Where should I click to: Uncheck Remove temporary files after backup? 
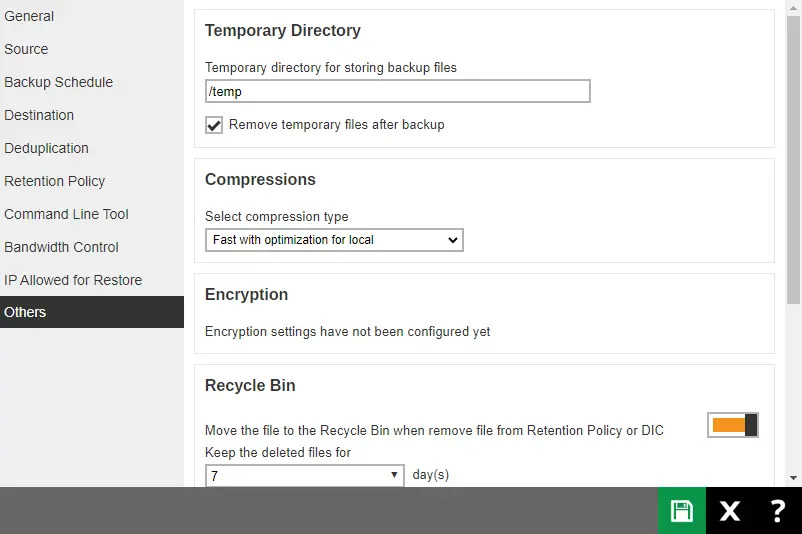(x=214, y=125)
